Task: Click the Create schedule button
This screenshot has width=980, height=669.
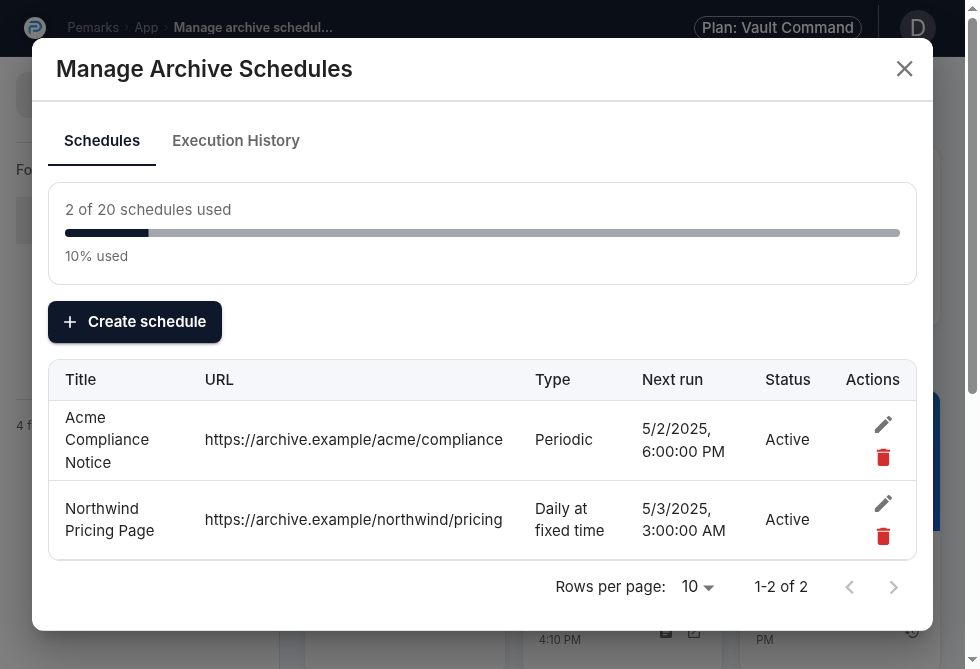Action: pos(135,322)
